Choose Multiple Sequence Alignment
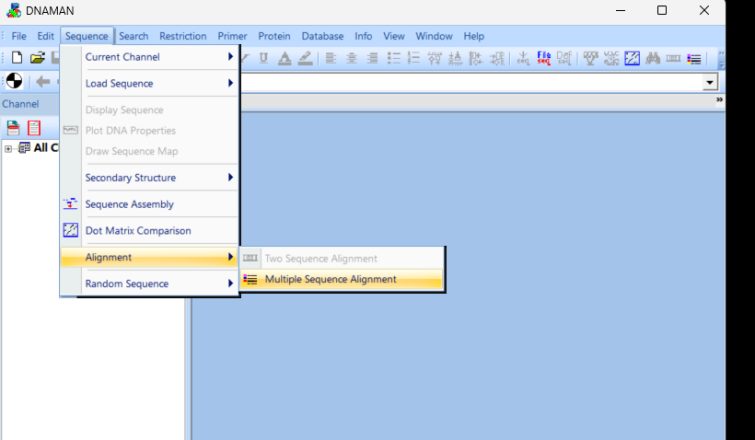The height and width of the screenshot is (440, 755). (x=341, y=279)
